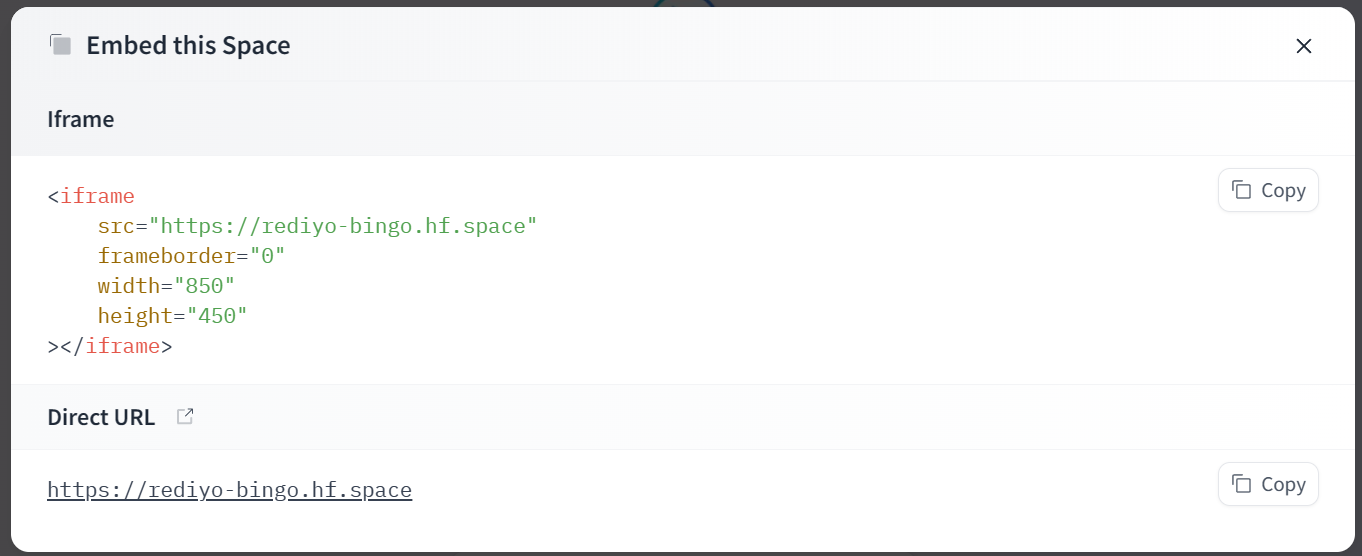Copy the direct URL
This screenshot has width=1362, height=556.
pos(1268,484)
